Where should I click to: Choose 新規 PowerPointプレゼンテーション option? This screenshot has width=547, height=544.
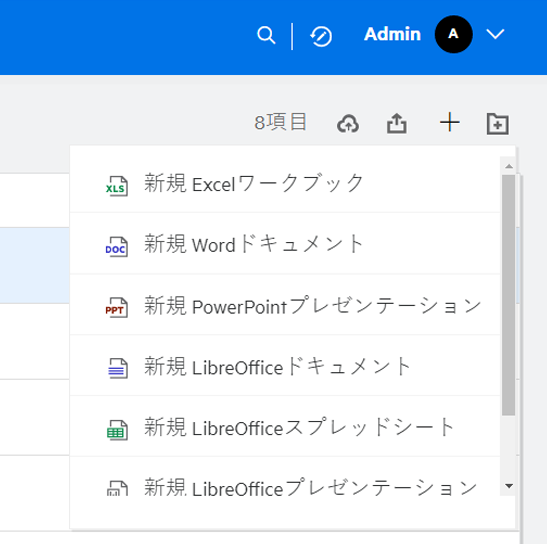pyautogui.click(x=285, y=305)
